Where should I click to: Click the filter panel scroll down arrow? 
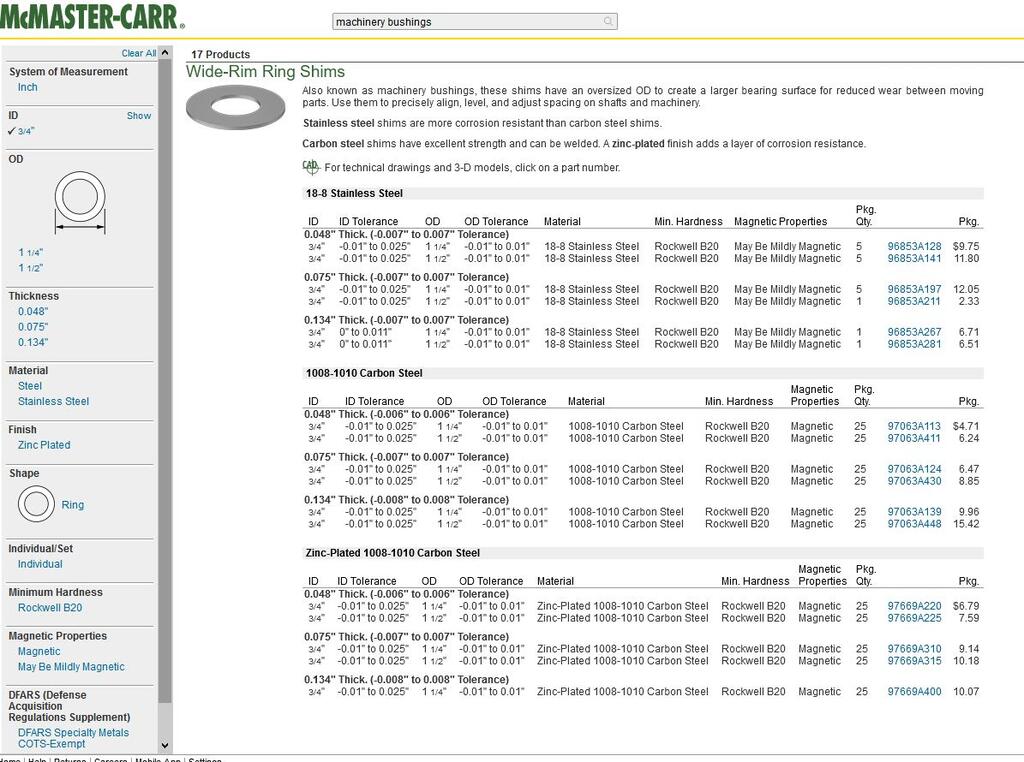[x=165, y=745]
